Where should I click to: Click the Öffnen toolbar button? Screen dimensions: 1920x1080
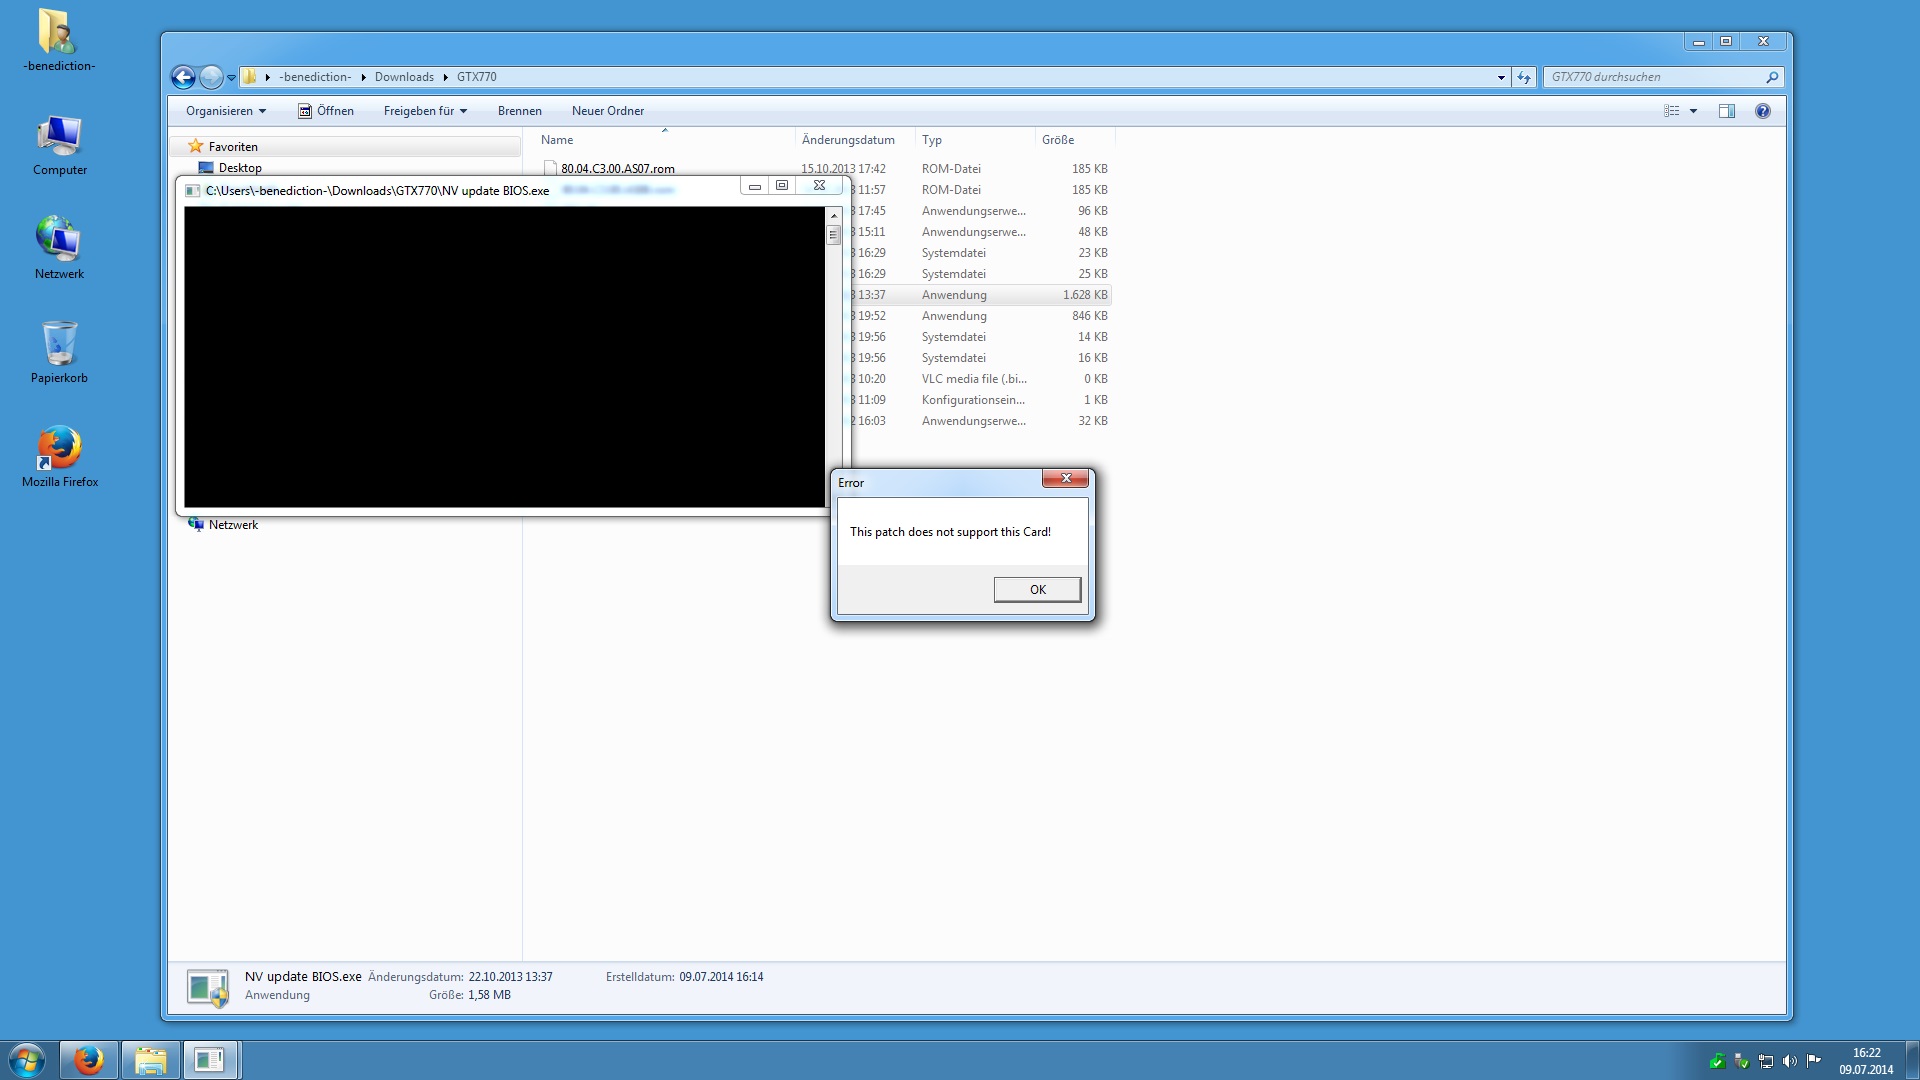coord(326,111)
